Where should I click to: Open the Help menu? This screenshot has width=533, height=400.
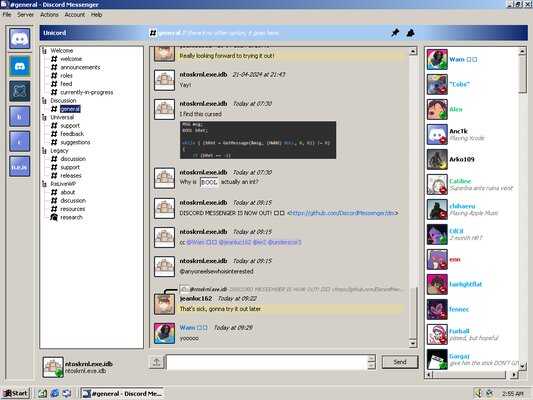[97, 15]
